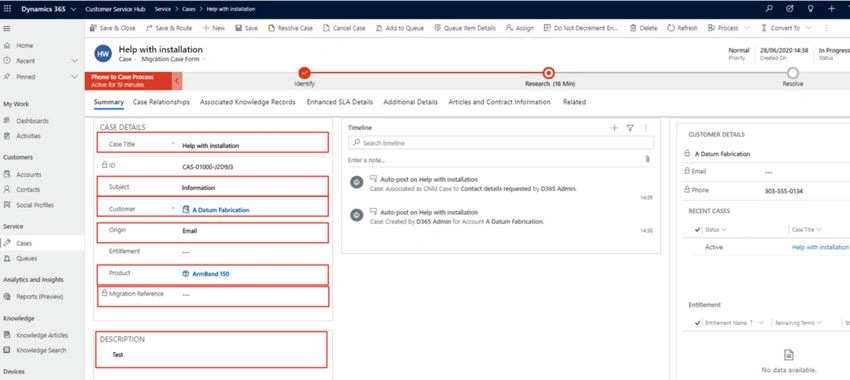
Task: Click the Delete command
Action: point(643,28)
